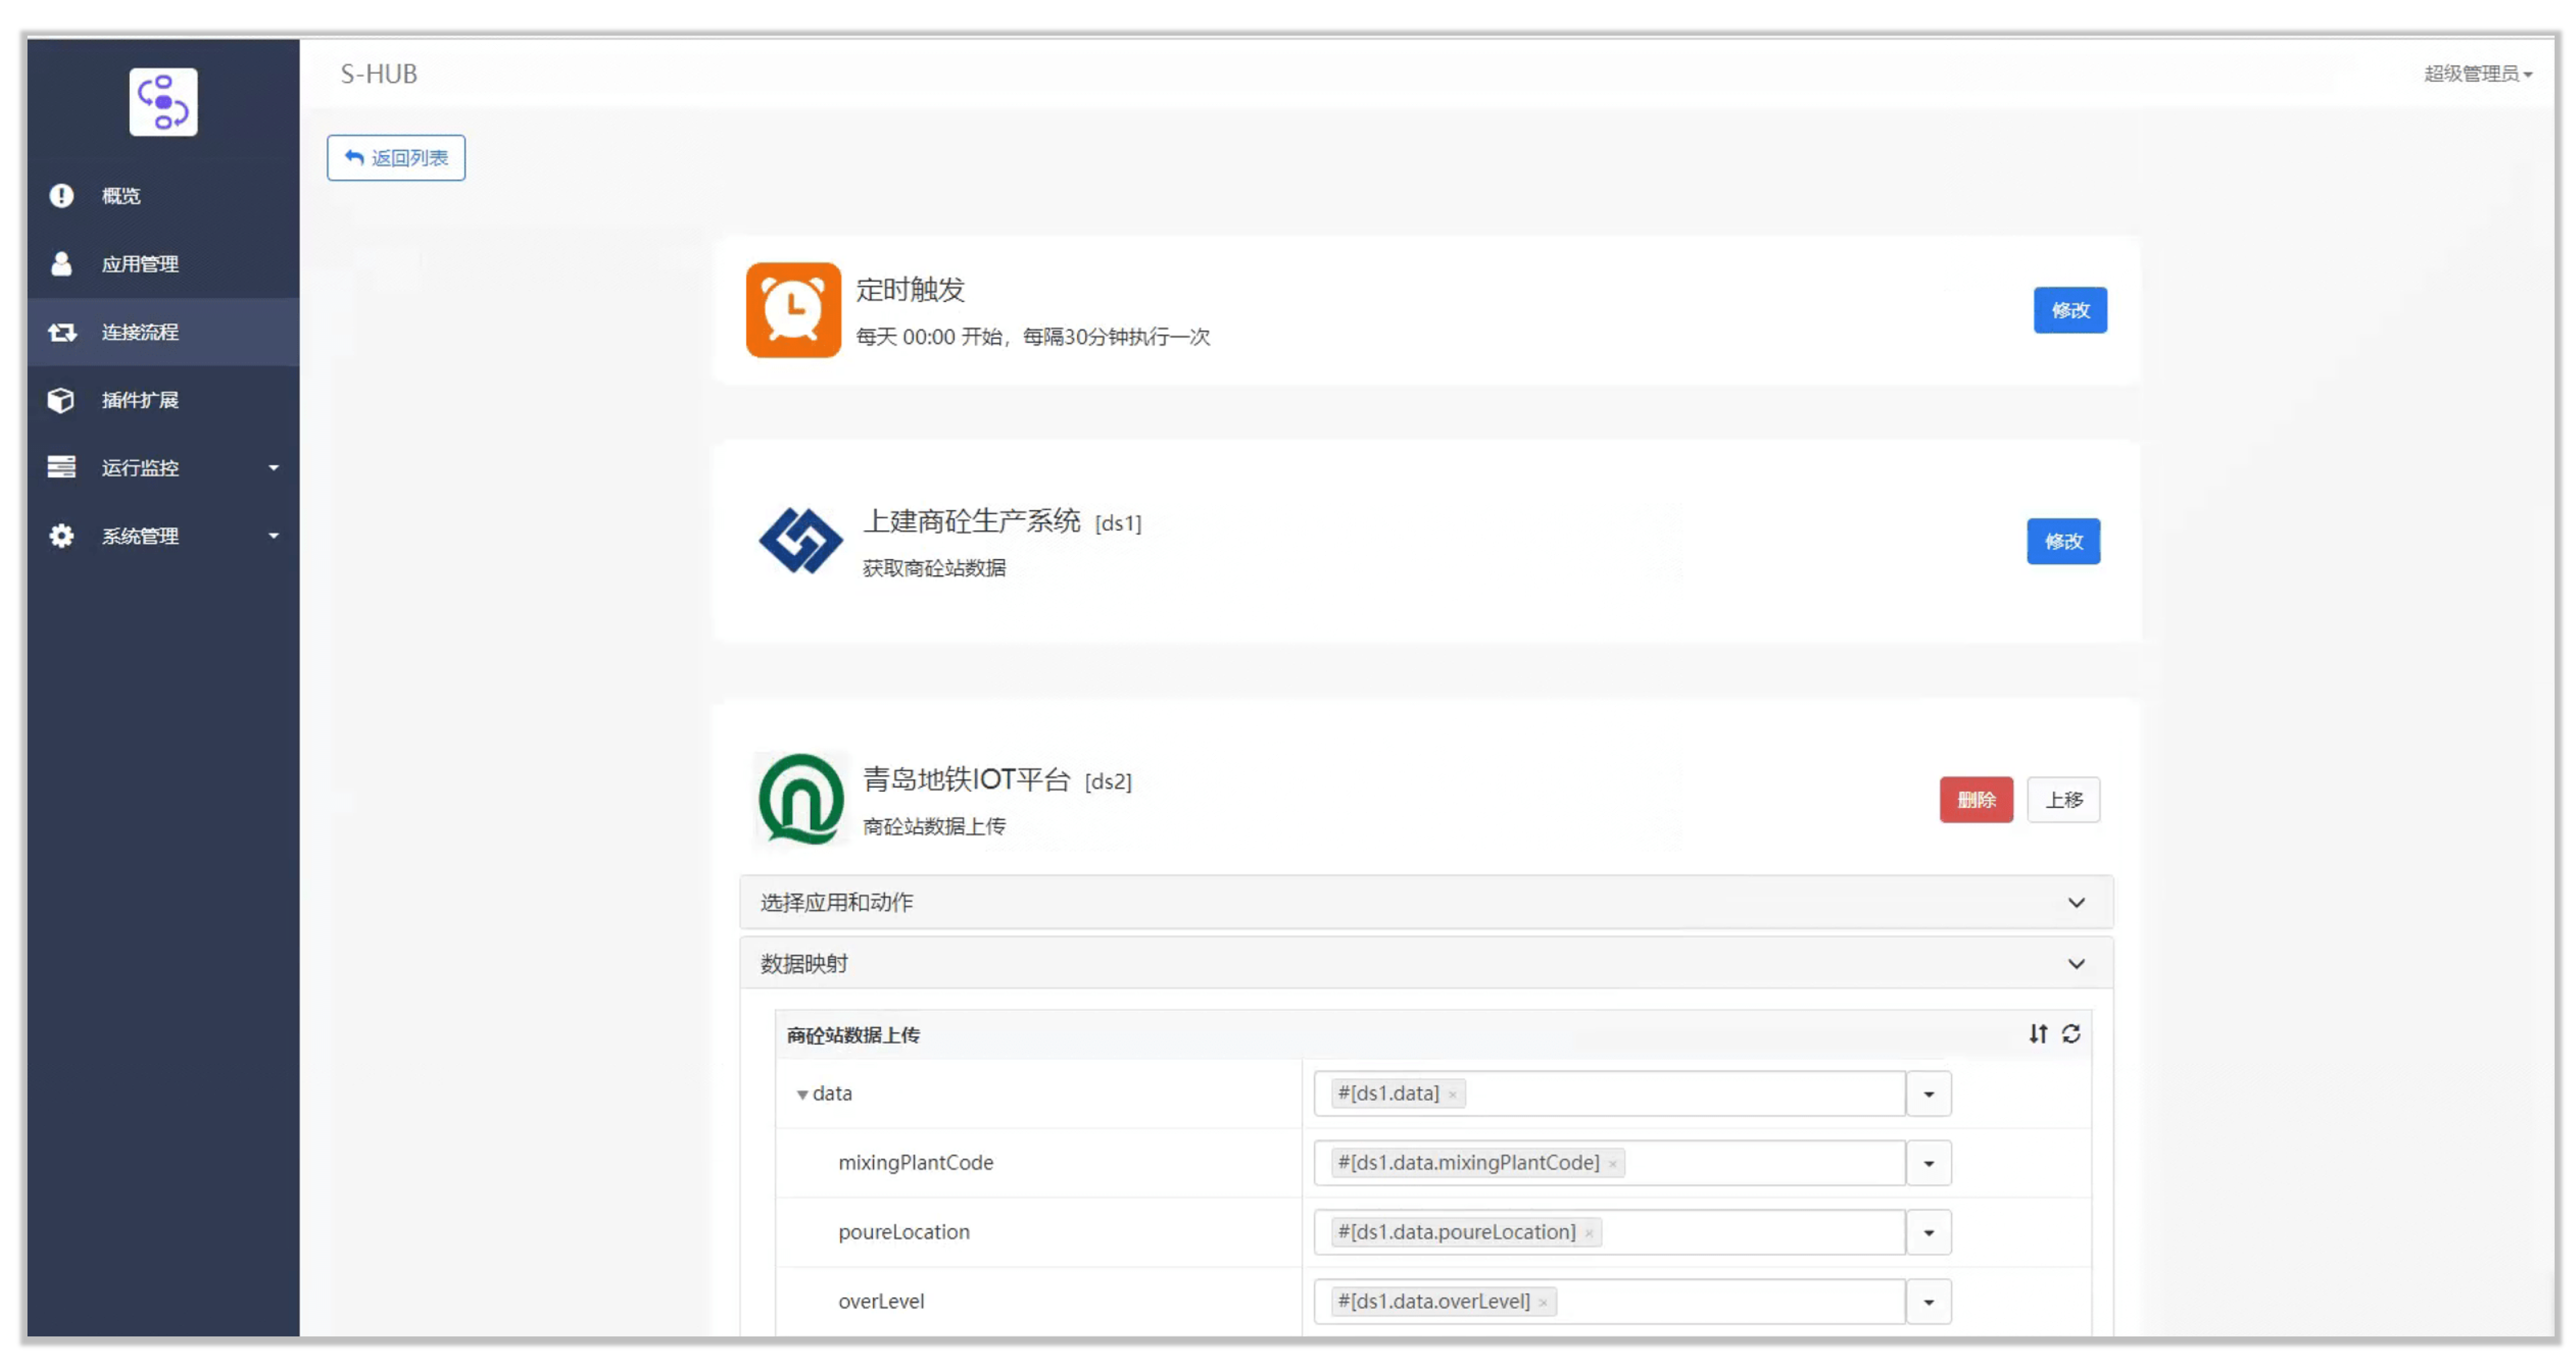The width and height of the screenshot is (2576, 1369).
Task: Click the data mapping input field
Action: pos(1609,1094)
